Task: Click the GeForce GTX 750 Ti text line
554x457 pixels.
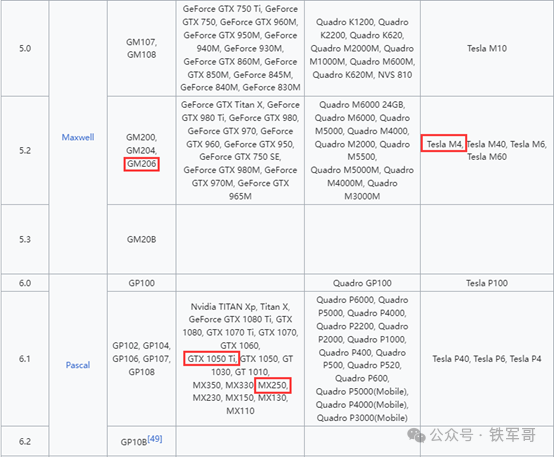Action: coord(240,9)
